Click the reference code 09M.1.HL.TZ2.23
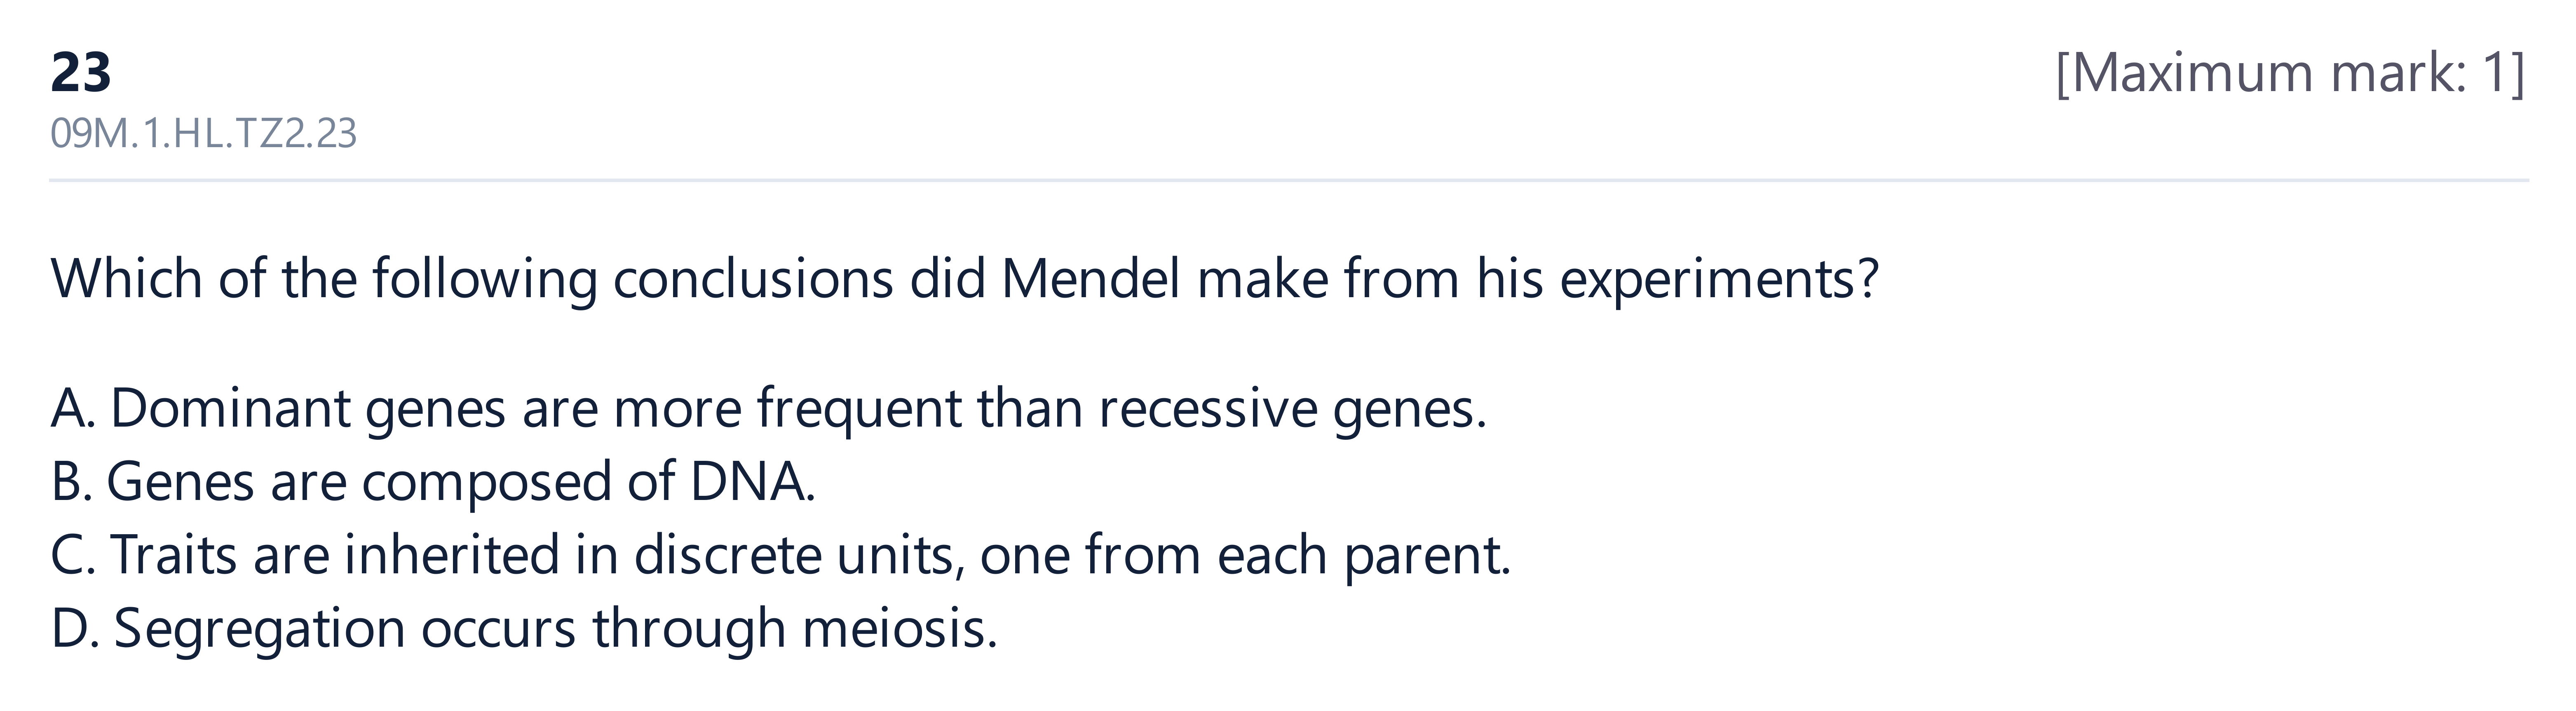 tap(203, 134)
